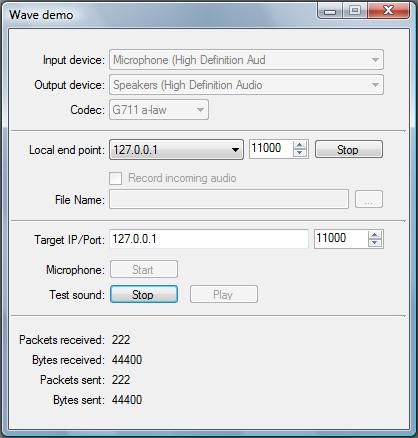
Task: Toggle Record incoming audio checkbox
Action: (115, 178)
